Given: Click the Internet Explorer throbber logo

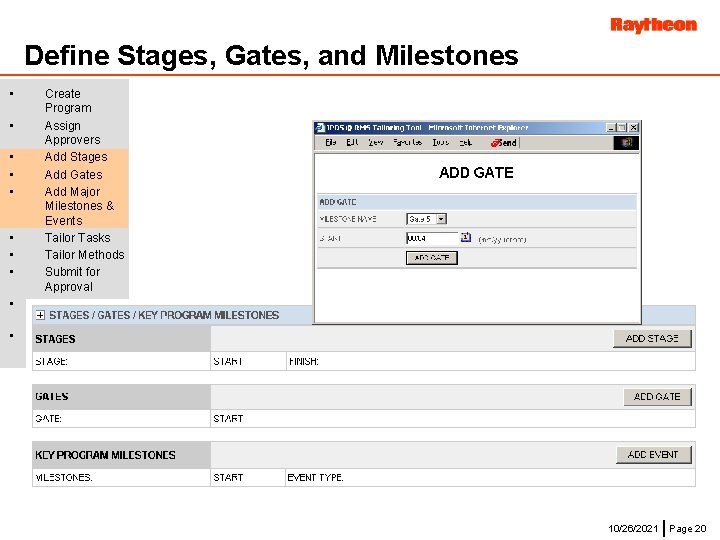Looking at the screenshot, I should tap(626, 143).
